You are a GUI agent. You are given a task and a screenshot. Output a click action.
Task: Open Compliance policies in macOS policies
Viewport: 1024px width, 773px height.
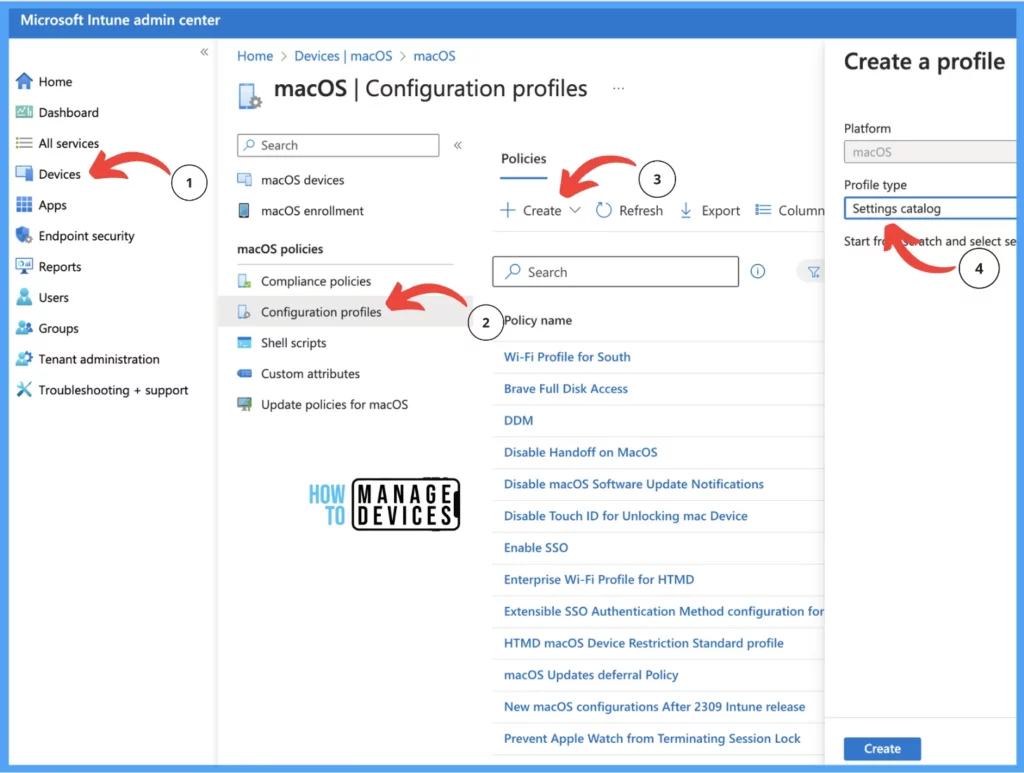click(315, 281)
